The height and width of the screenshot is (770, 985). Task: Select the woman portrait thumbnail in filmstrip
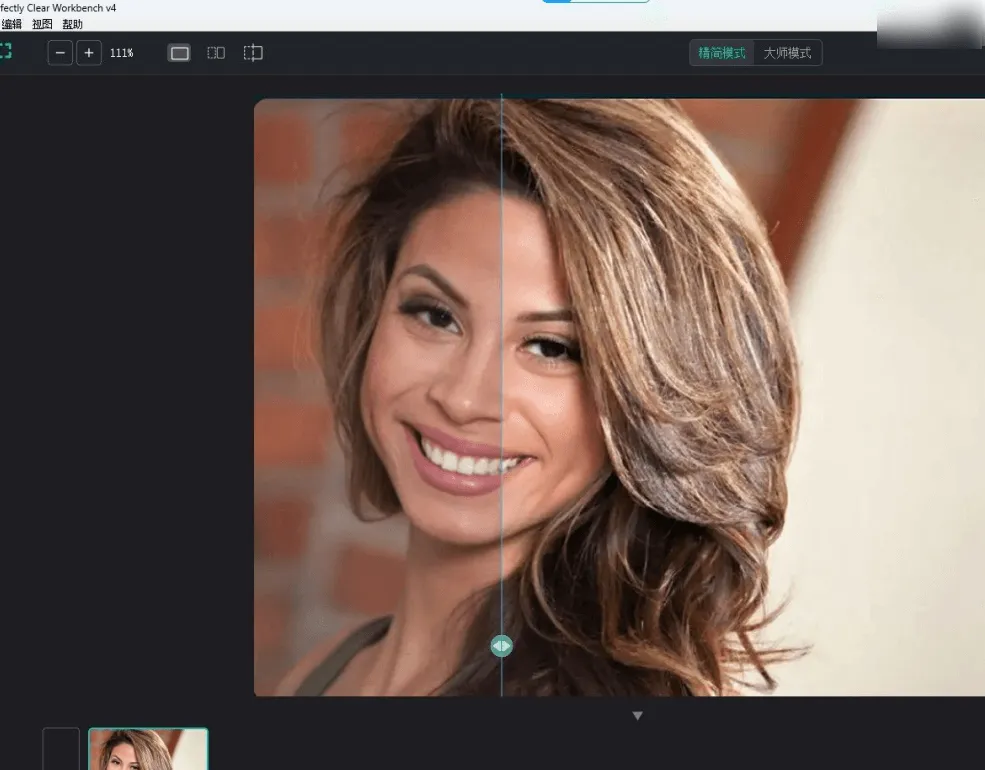(148, 749)
